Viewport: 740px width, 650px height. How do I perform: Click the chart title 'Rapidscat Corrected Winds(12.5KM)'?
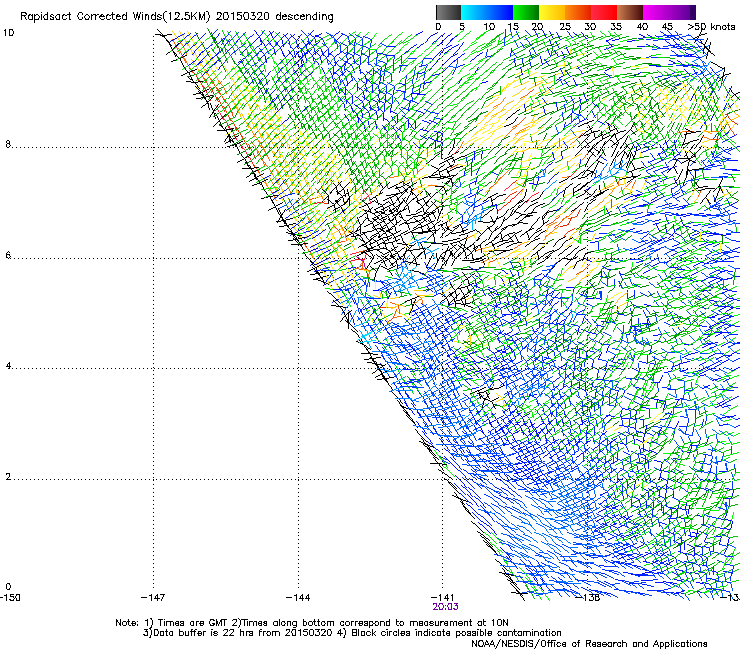click(x=115, y=17)
